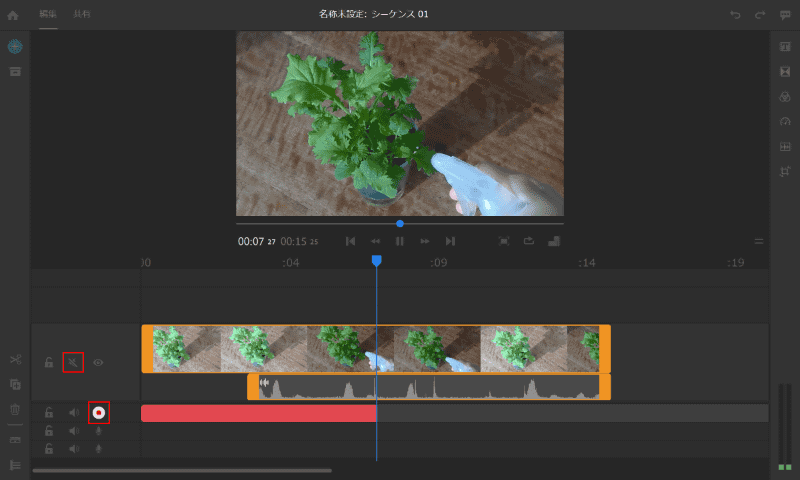The height and width of the screenshot is (480, 800).
Task: Toggle video track audio mute icon
Action: (x=73, y=362)
